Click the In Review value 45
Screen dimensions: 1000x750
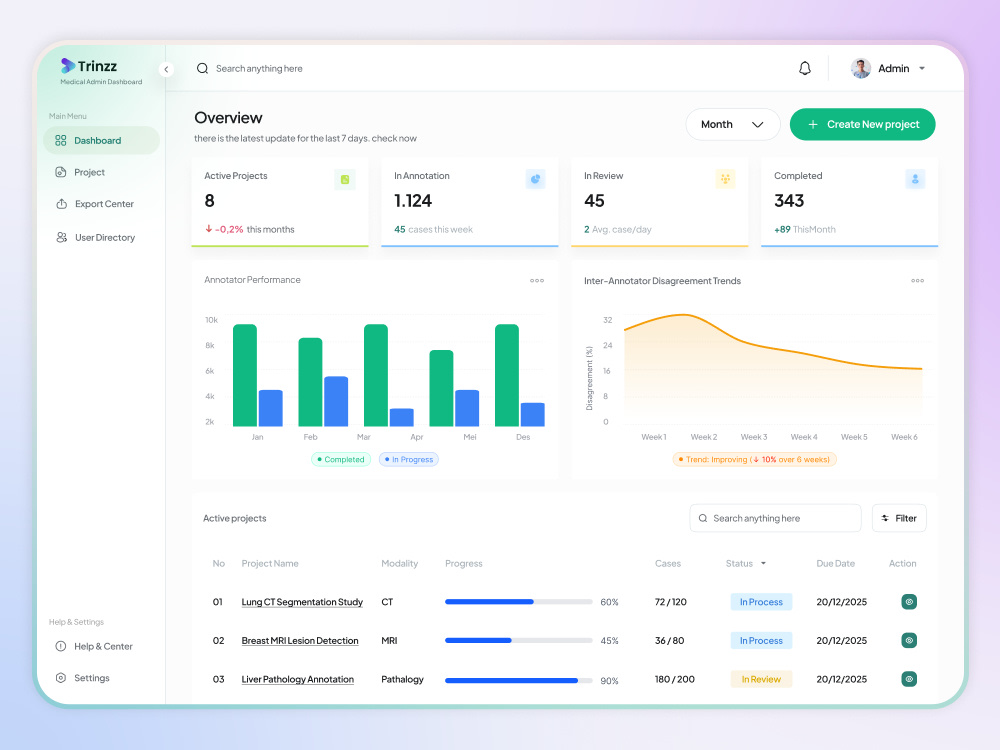pos(594,201)
